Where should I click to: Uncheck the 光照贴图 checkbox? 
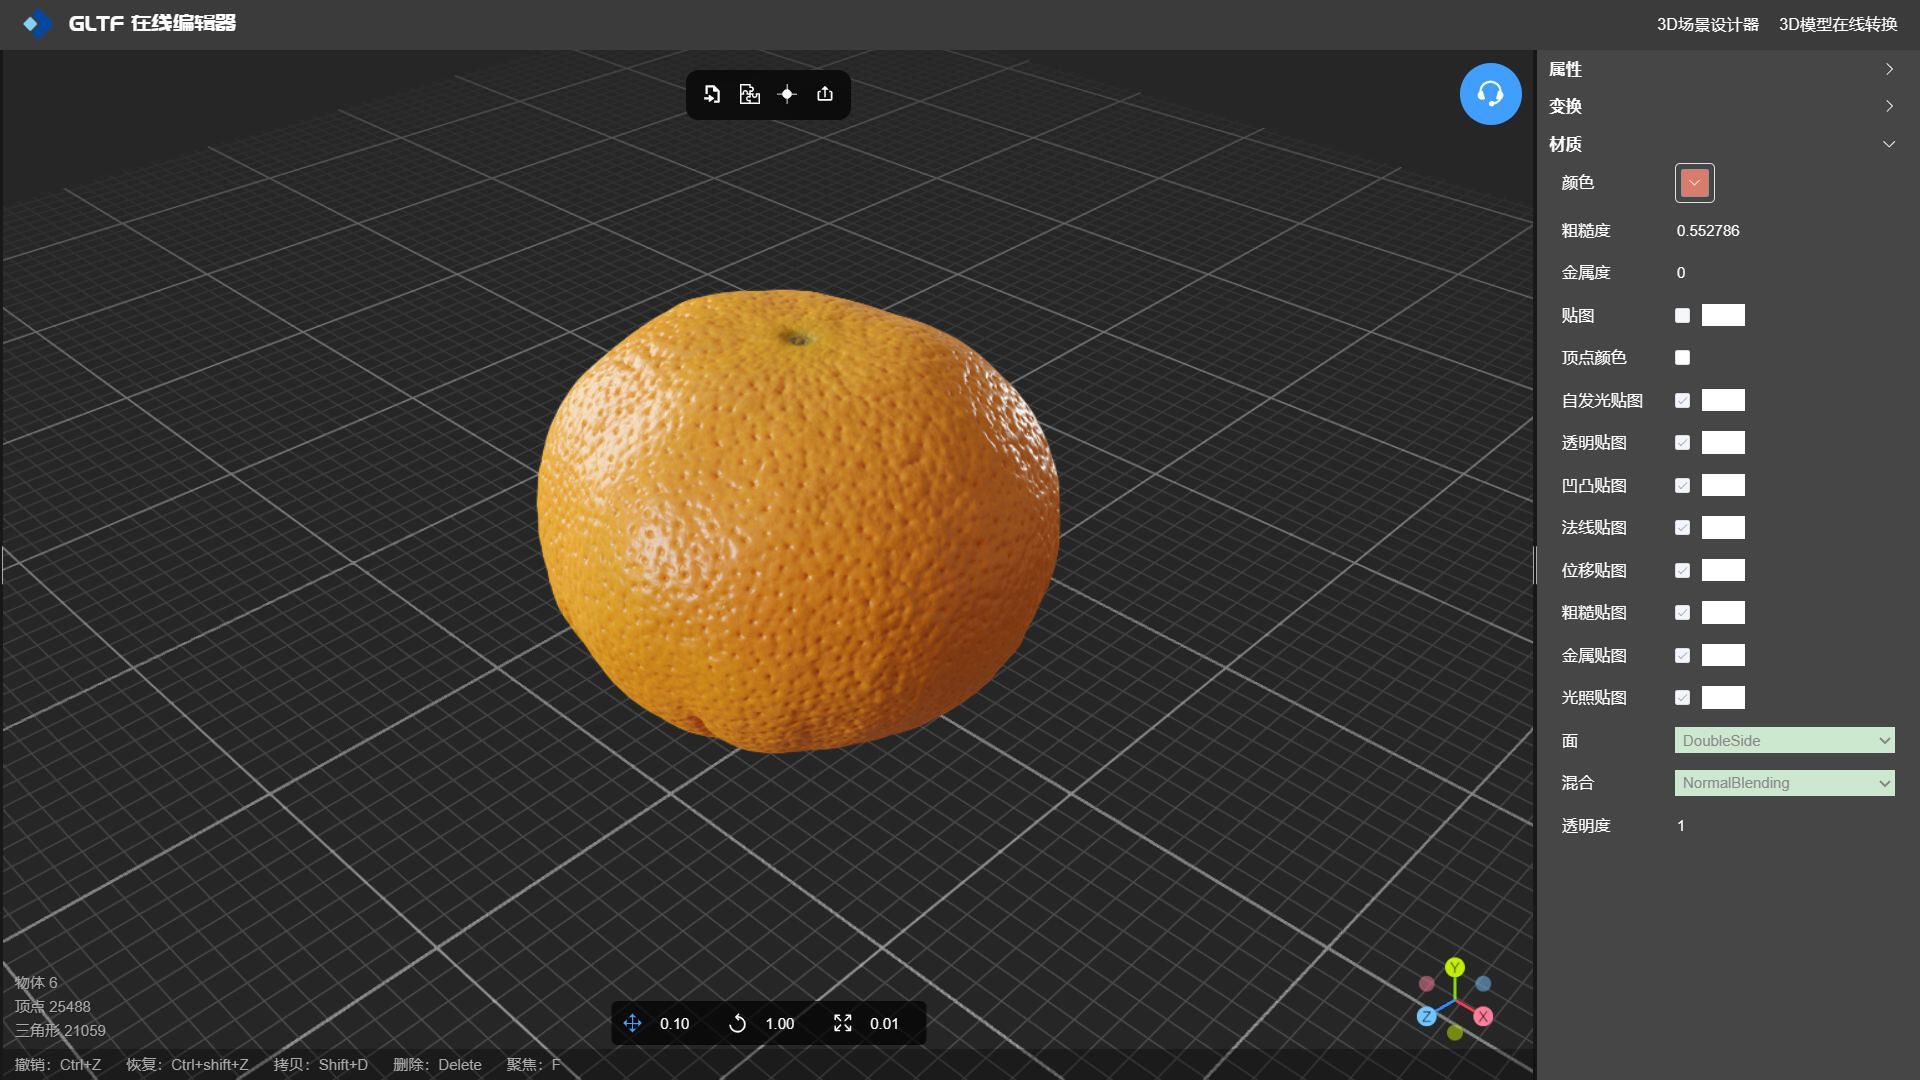pos(1682,697)
